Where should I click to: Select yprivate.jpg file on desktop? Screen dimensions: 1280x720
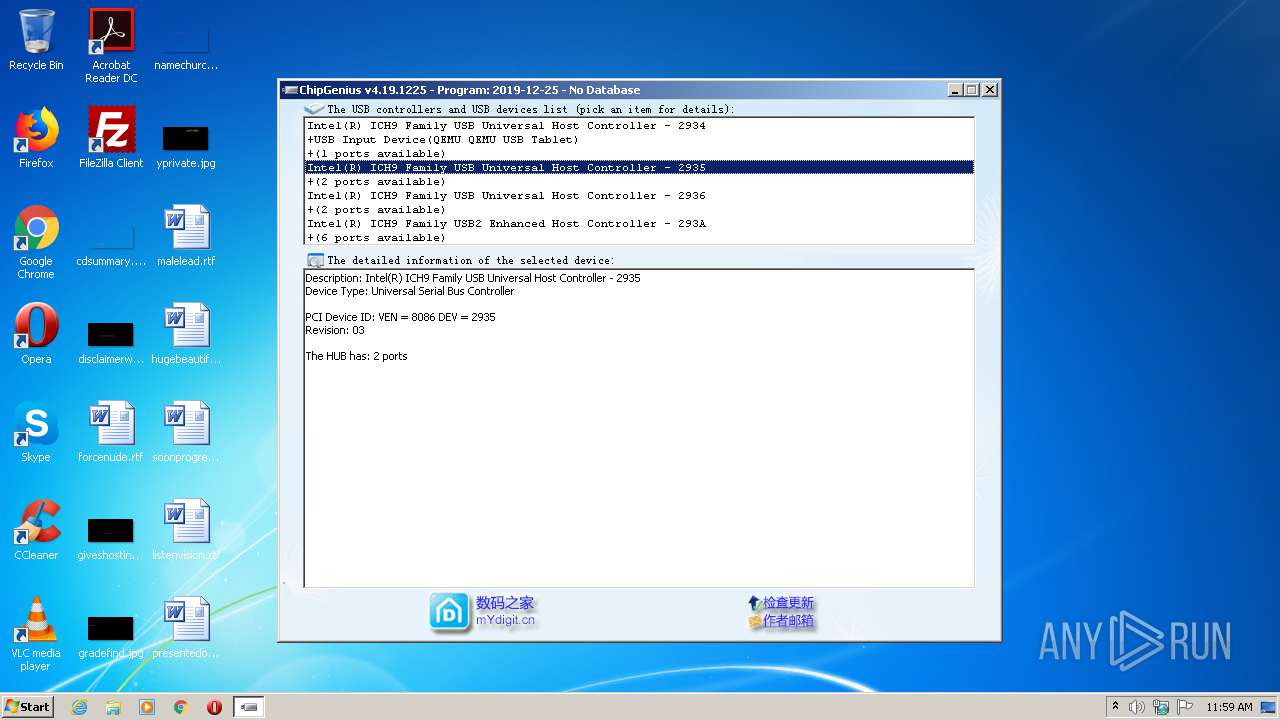pos(186,146)
